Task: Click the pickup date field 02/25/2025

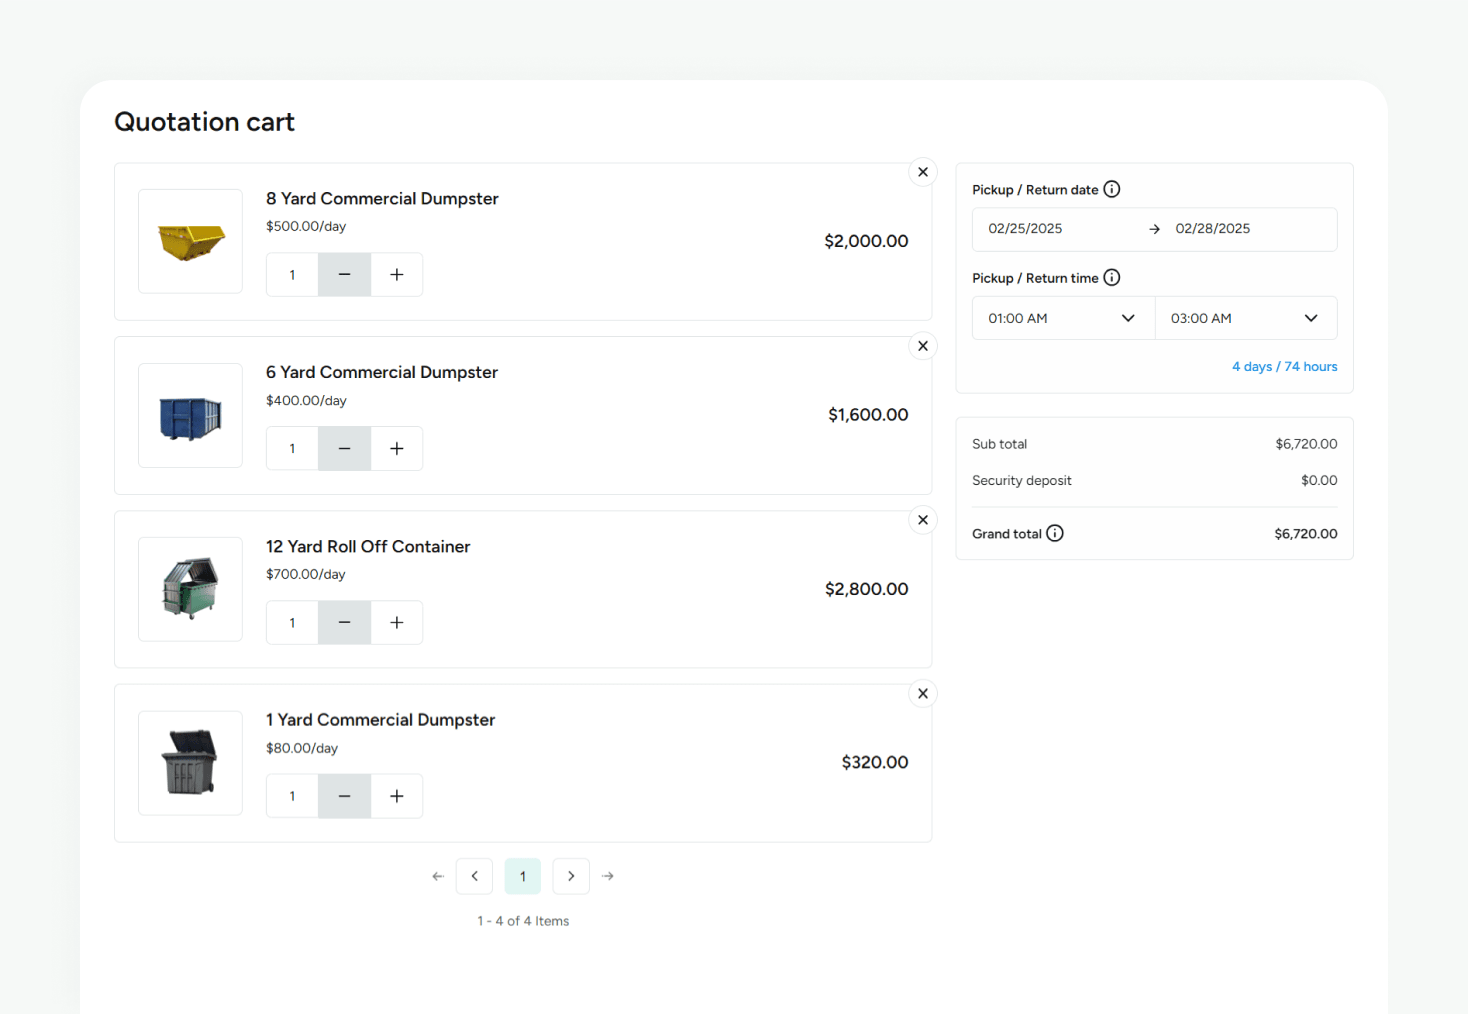Action: [x=1025, y=229]
